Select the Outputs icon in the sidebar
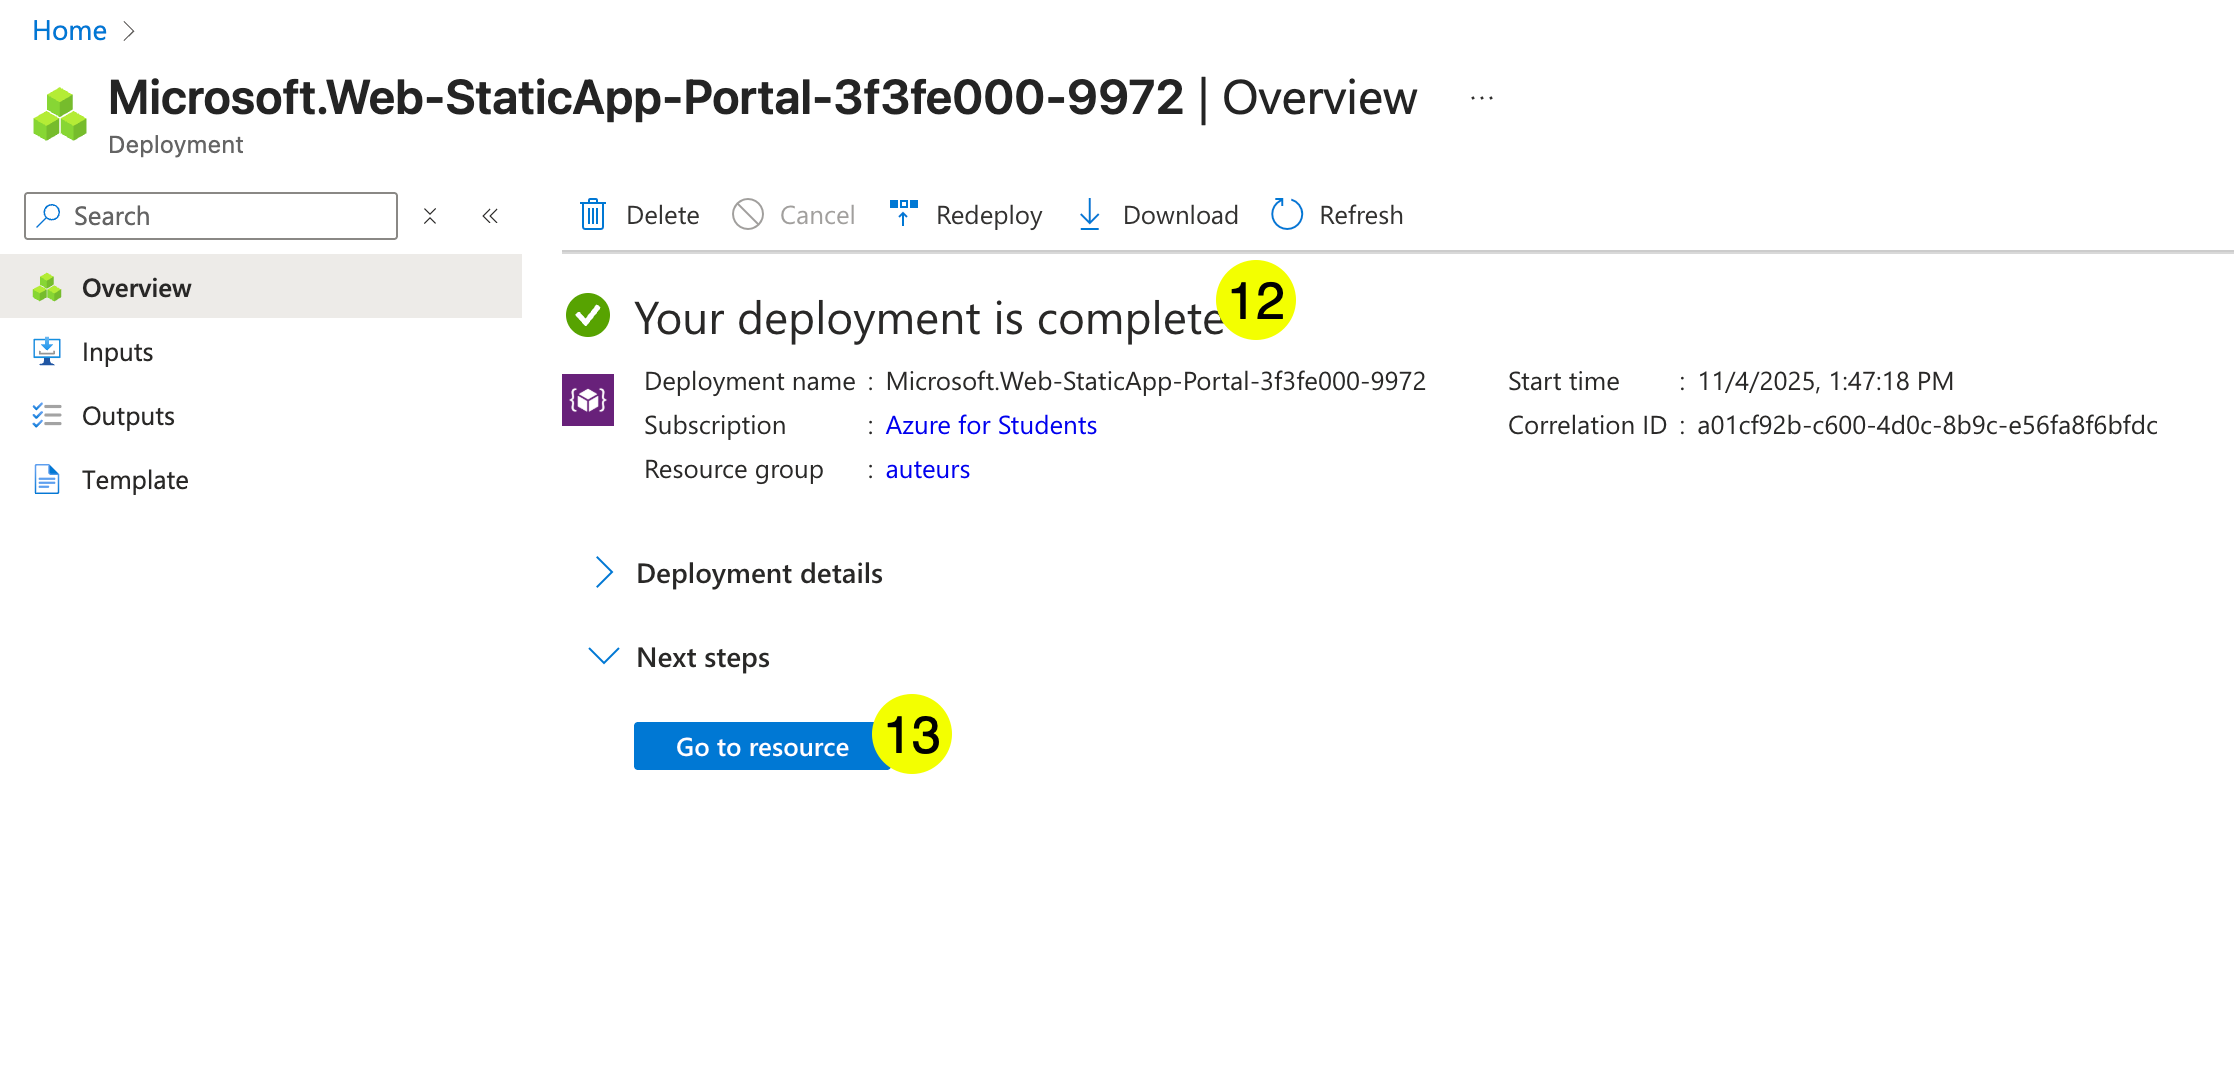This screenshot has height=1082, width=2234. (x=47, y=415)
